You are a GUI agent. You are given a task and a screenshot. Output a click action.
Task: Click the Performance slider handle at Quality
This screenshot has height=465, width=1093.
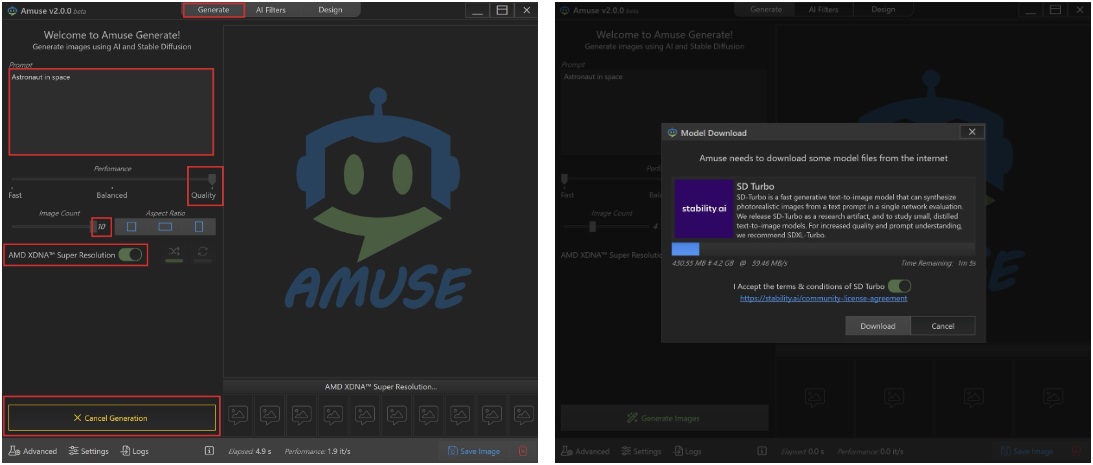coord(212,179)
